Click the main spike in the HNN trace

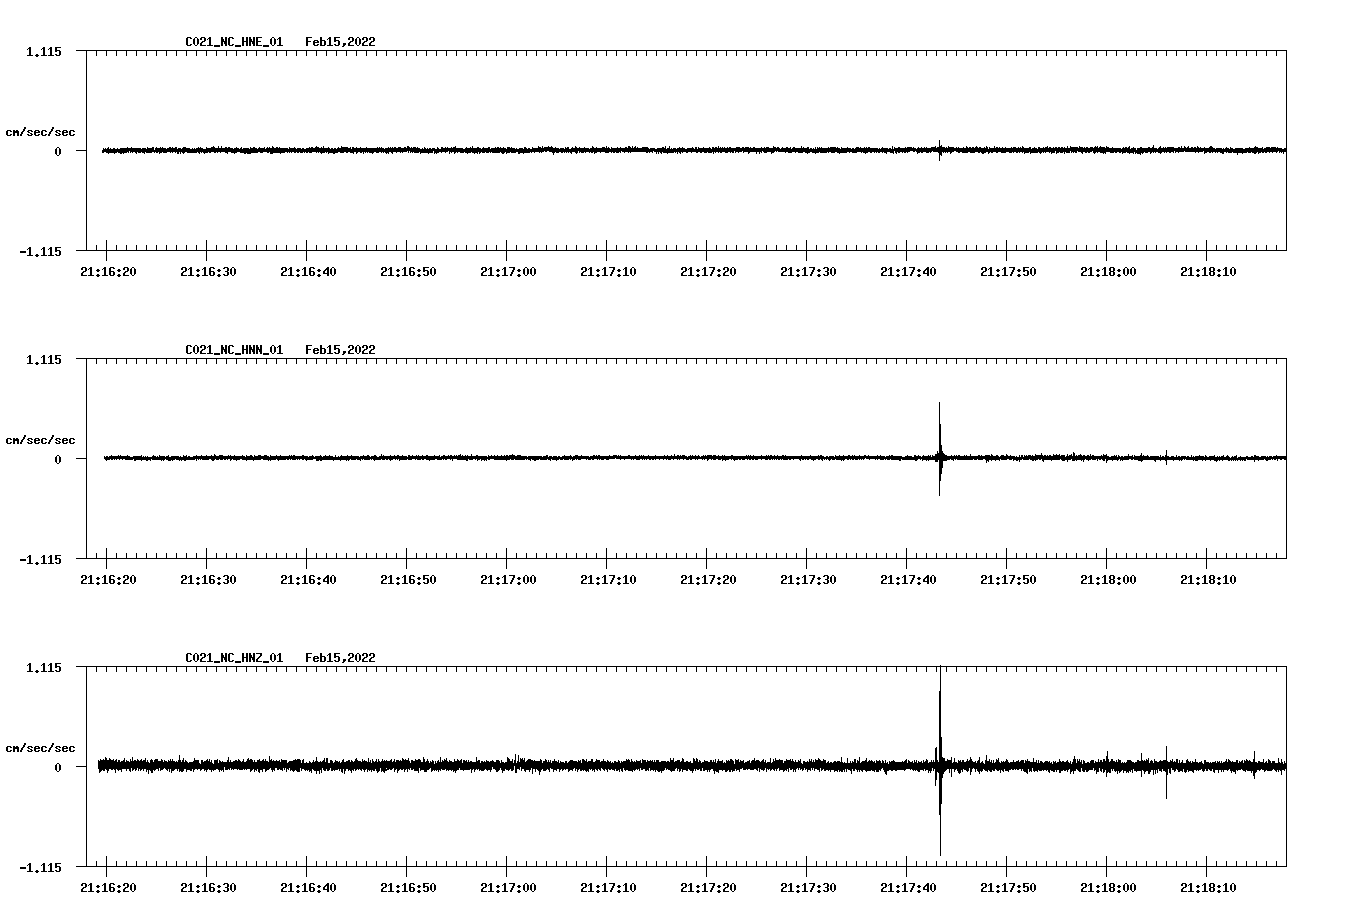tap(940, 449)
